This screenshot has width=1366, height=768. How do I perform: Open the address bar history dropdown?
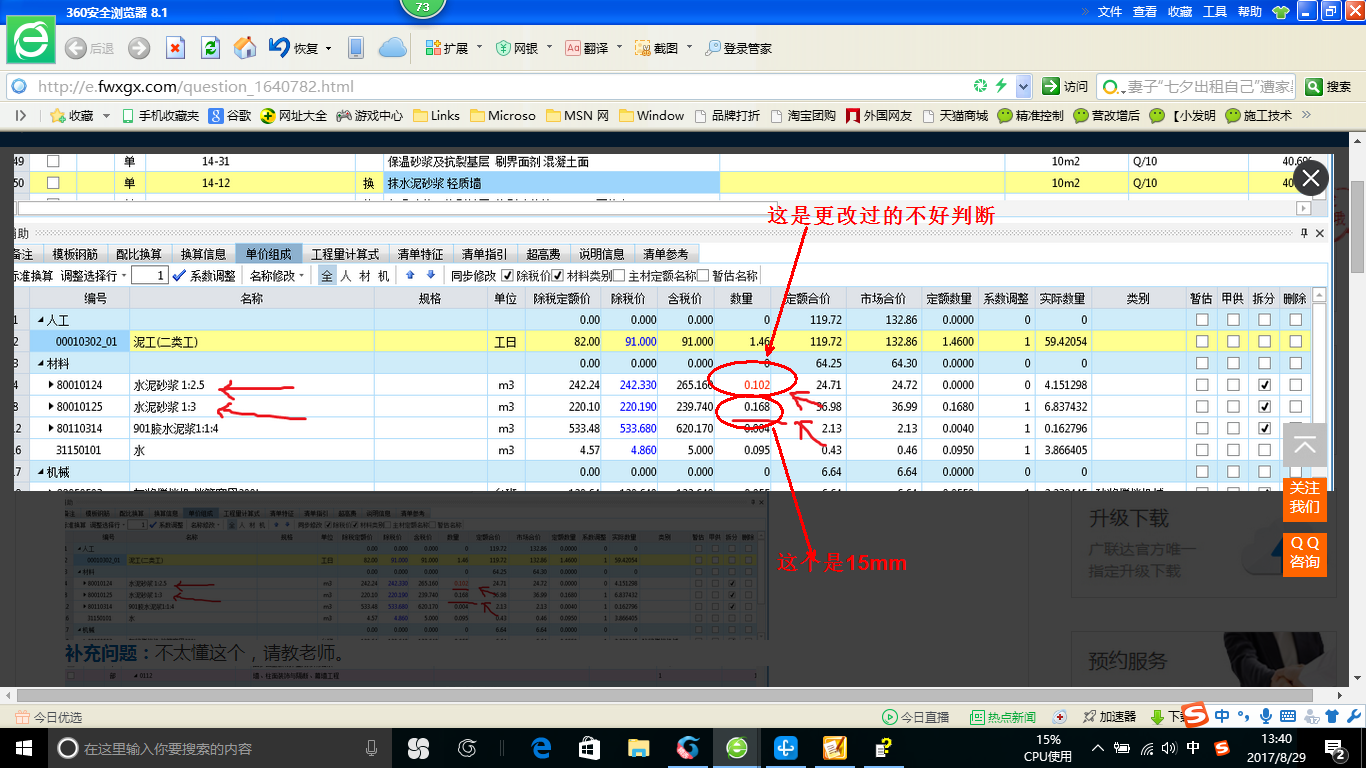click(1025, 86)
